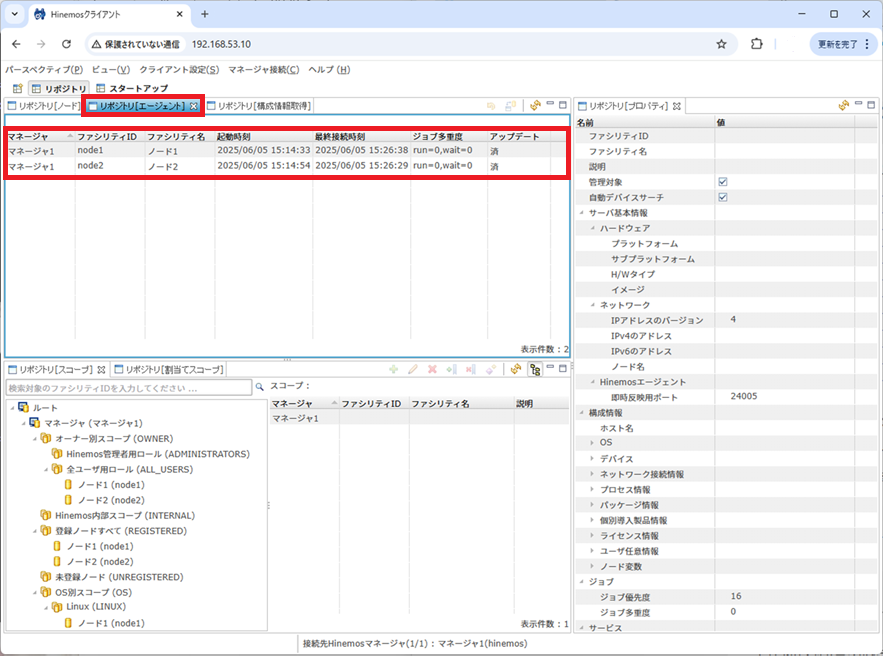Click the assign-node-to-scope icon
The height and width of the screenshot is (656, 883).
pos(452,369)
